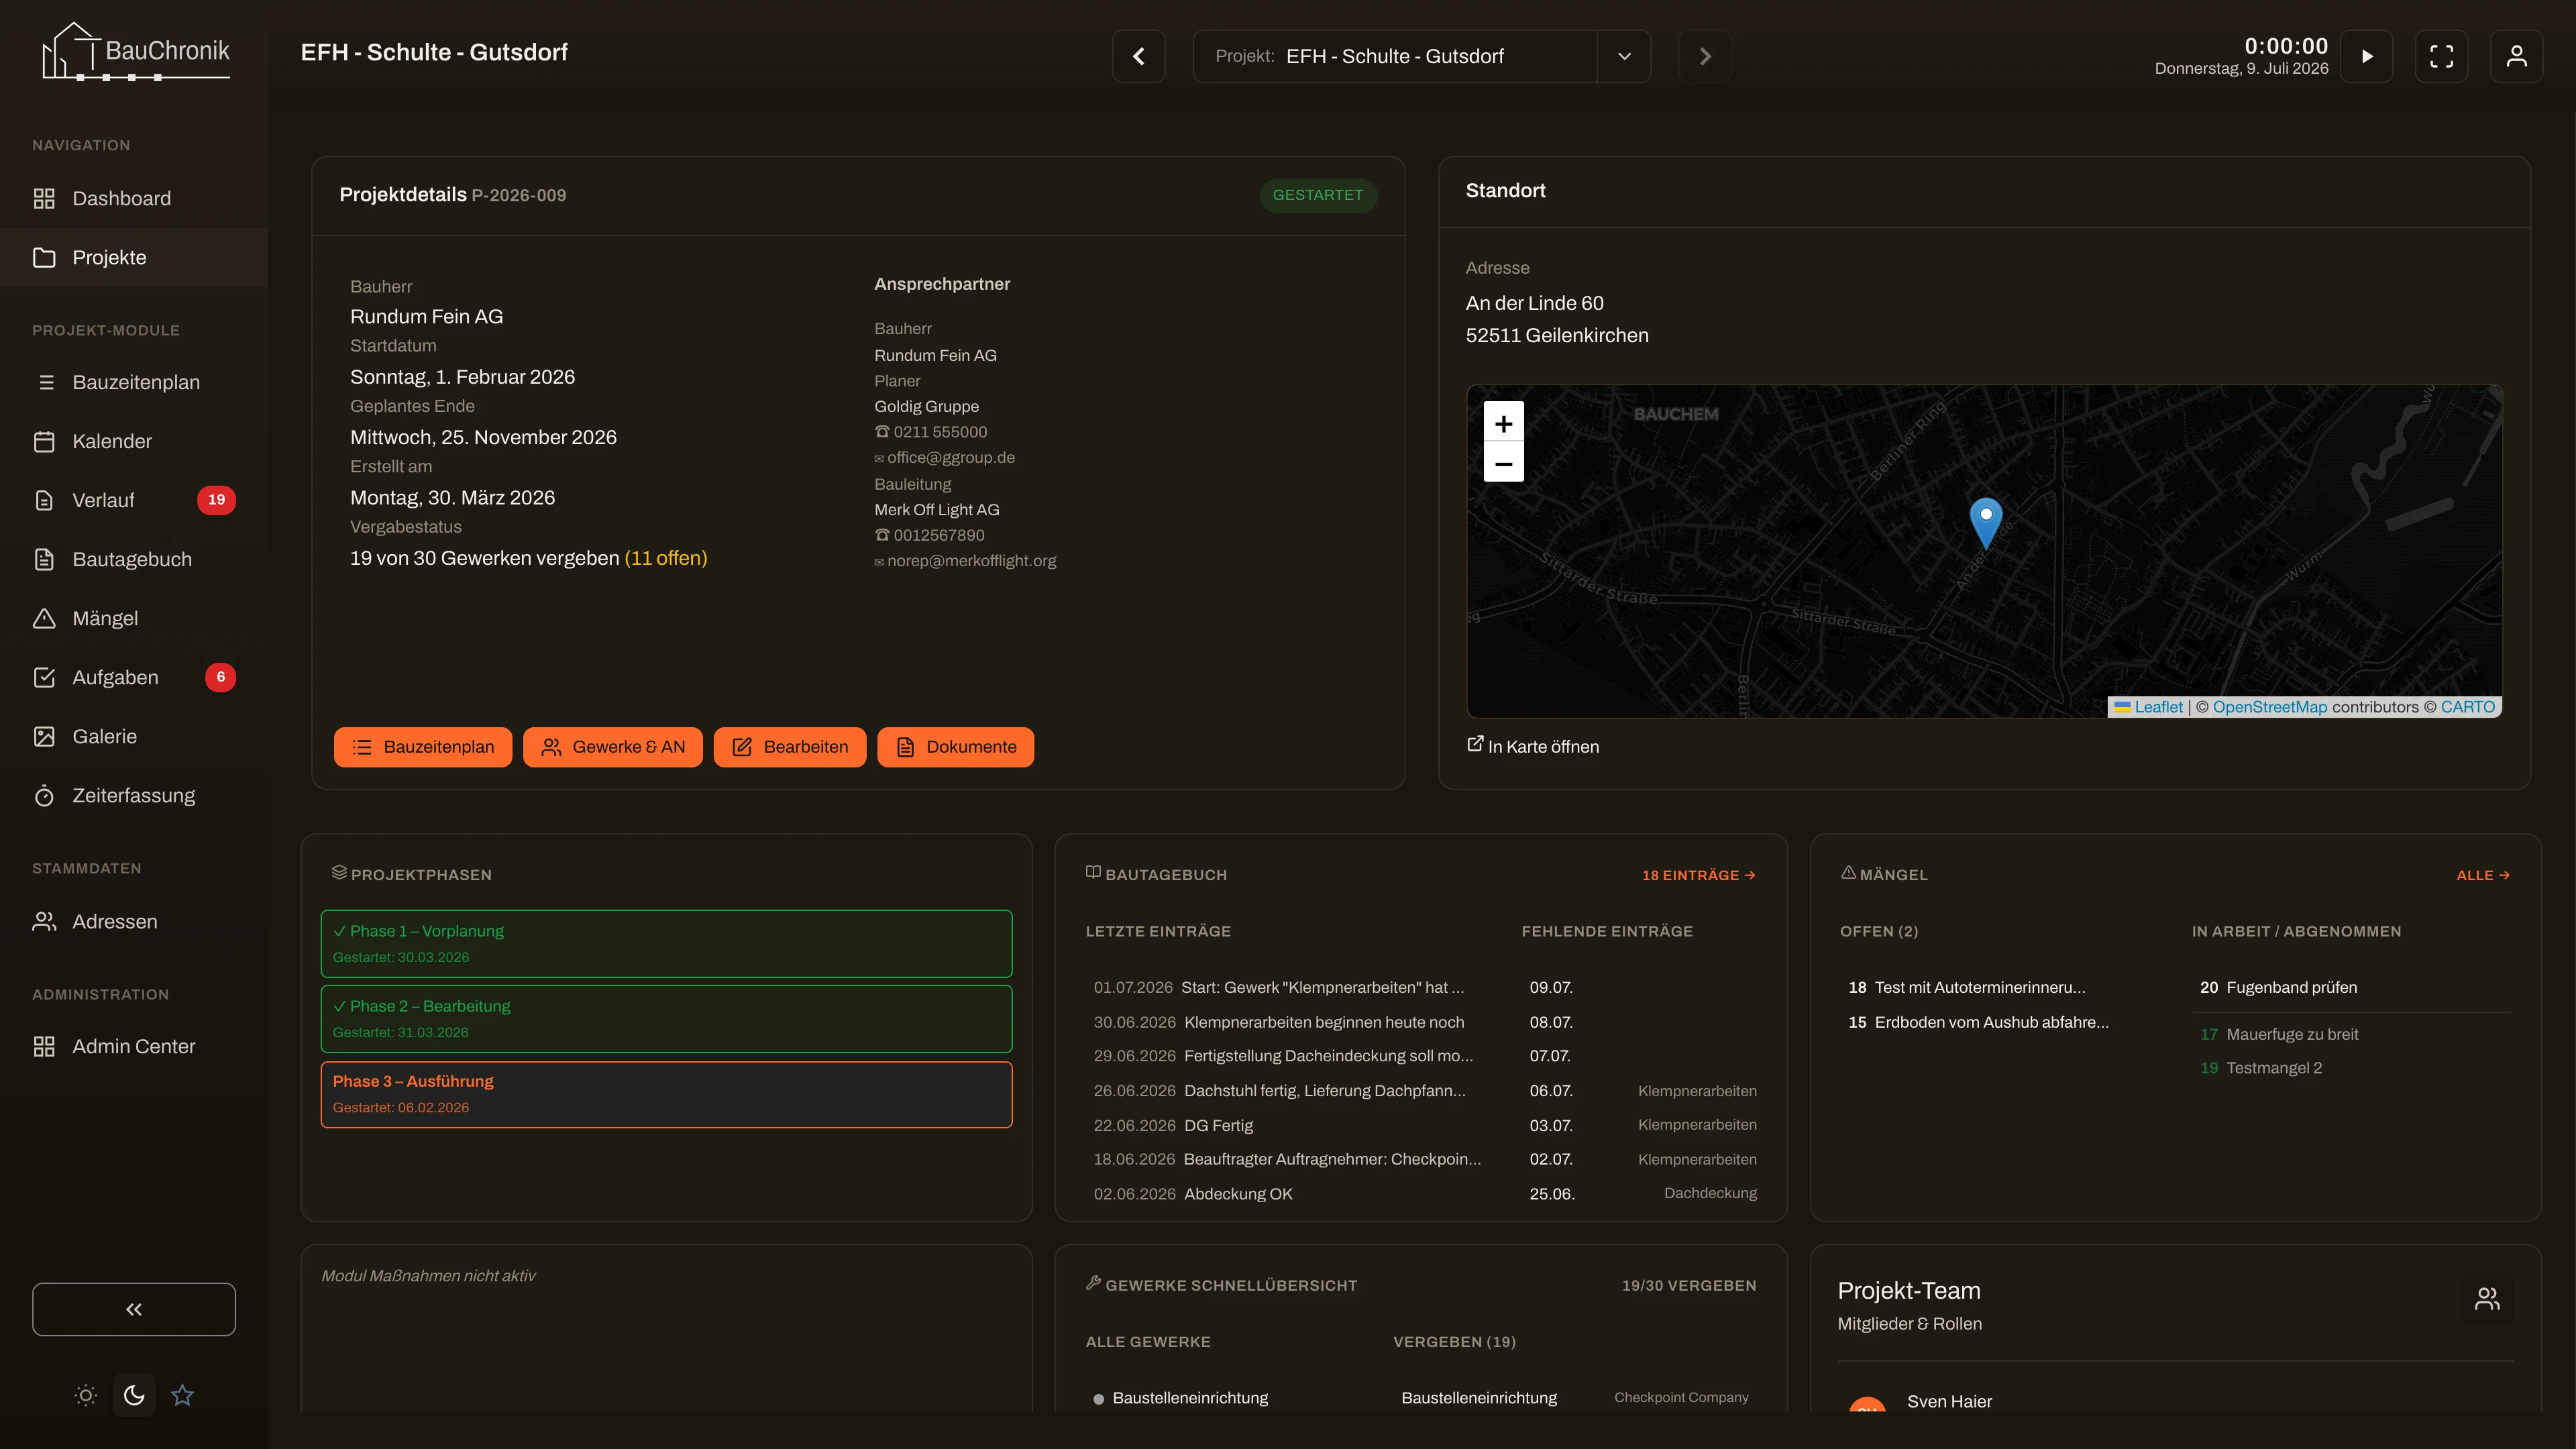The image size is (2576, 1449).
Task: Open Phase 1 – Vorplanung card
Action: coord(666,943)
